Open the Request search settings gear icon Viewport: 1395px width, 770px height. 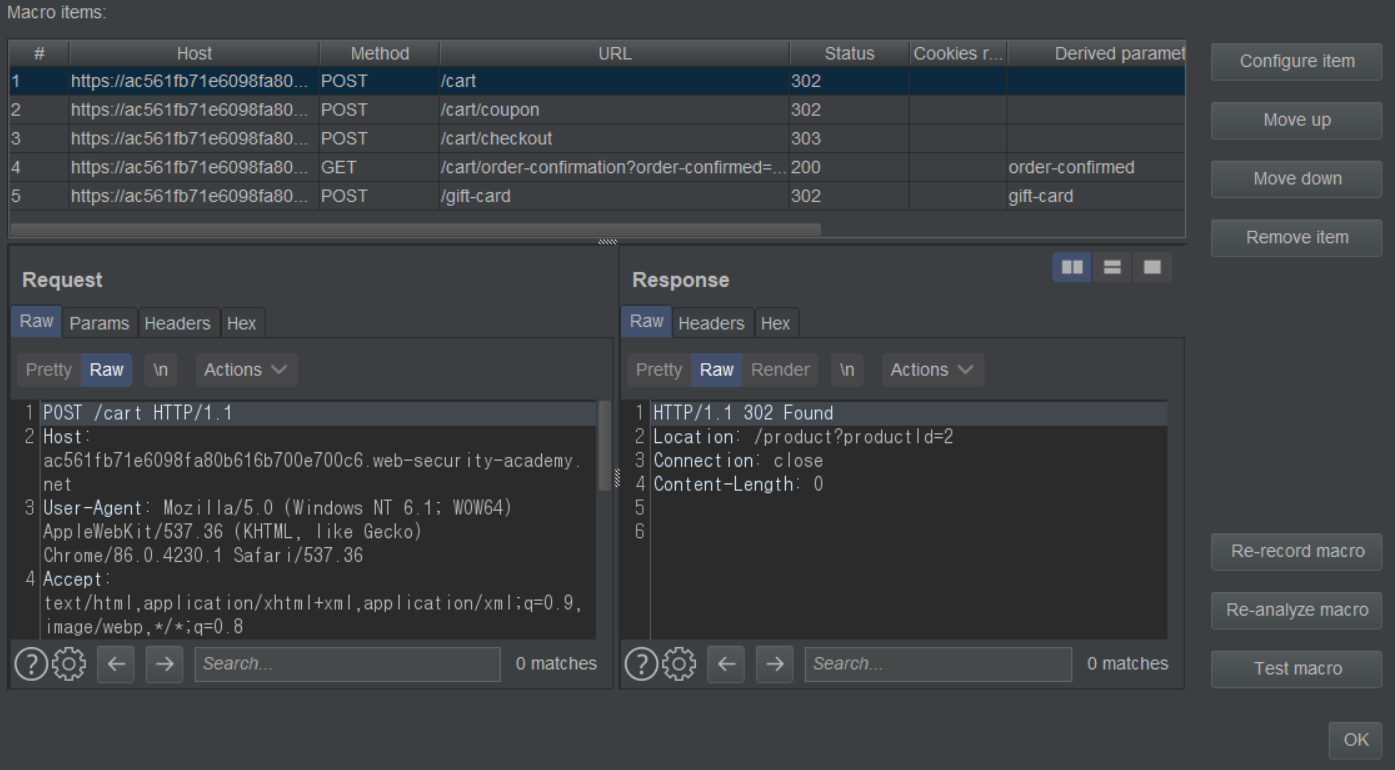coord(68,665)
